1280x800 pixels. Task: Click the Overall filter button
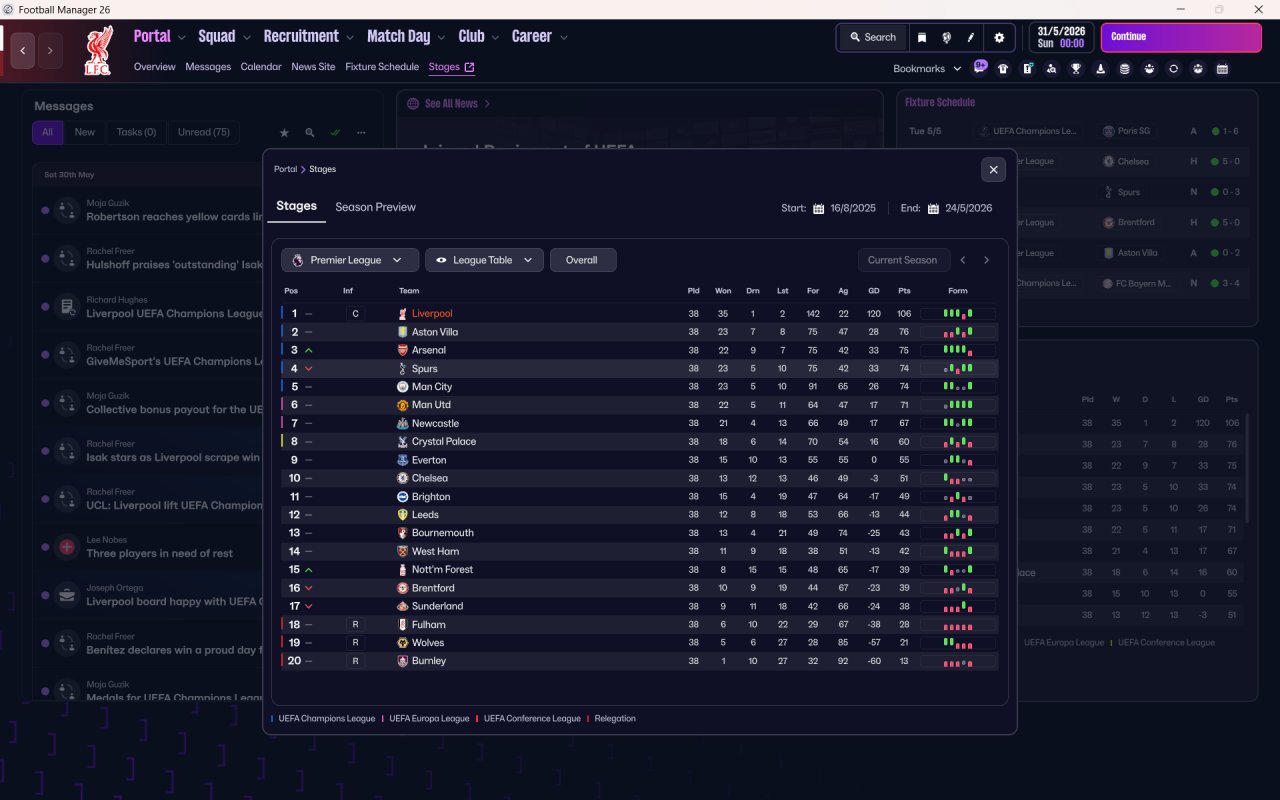point(583,260)
